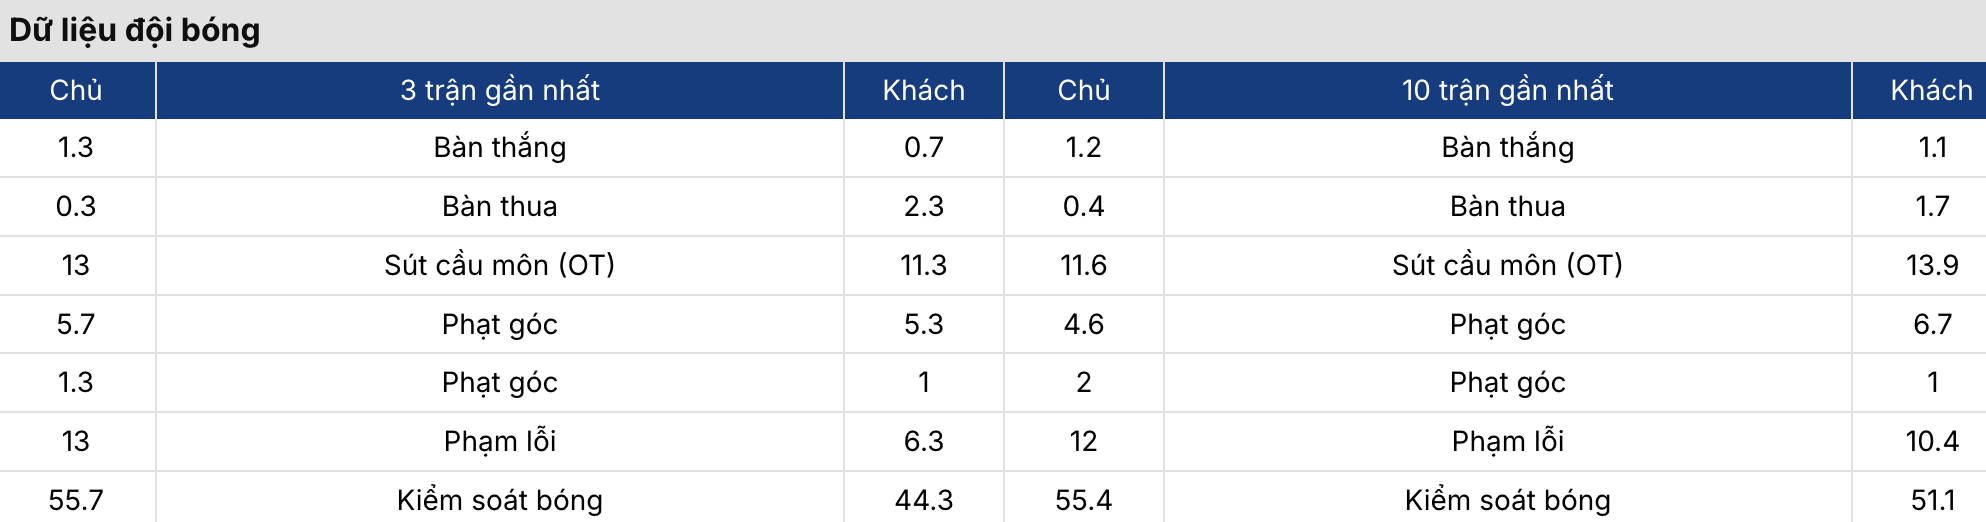1986x522 pixels.
Task: Click "Kiểm soát bóng" under 3 trận gần nhất
Action: [x=500, y=500]
